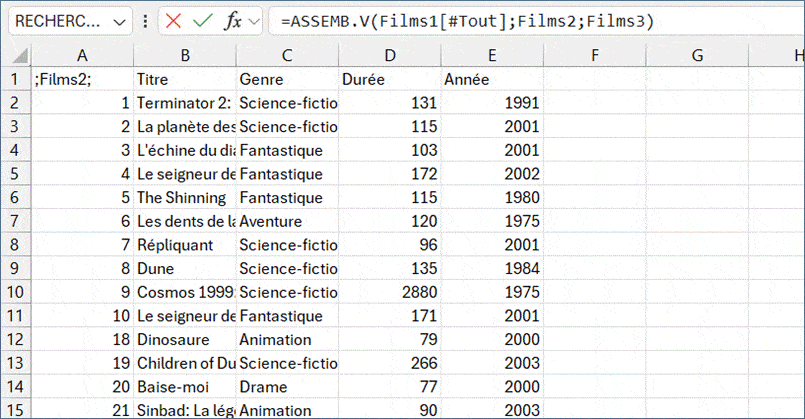Click the year value 1984
This screenshot has width=805, height=419.
coord(492,268)
